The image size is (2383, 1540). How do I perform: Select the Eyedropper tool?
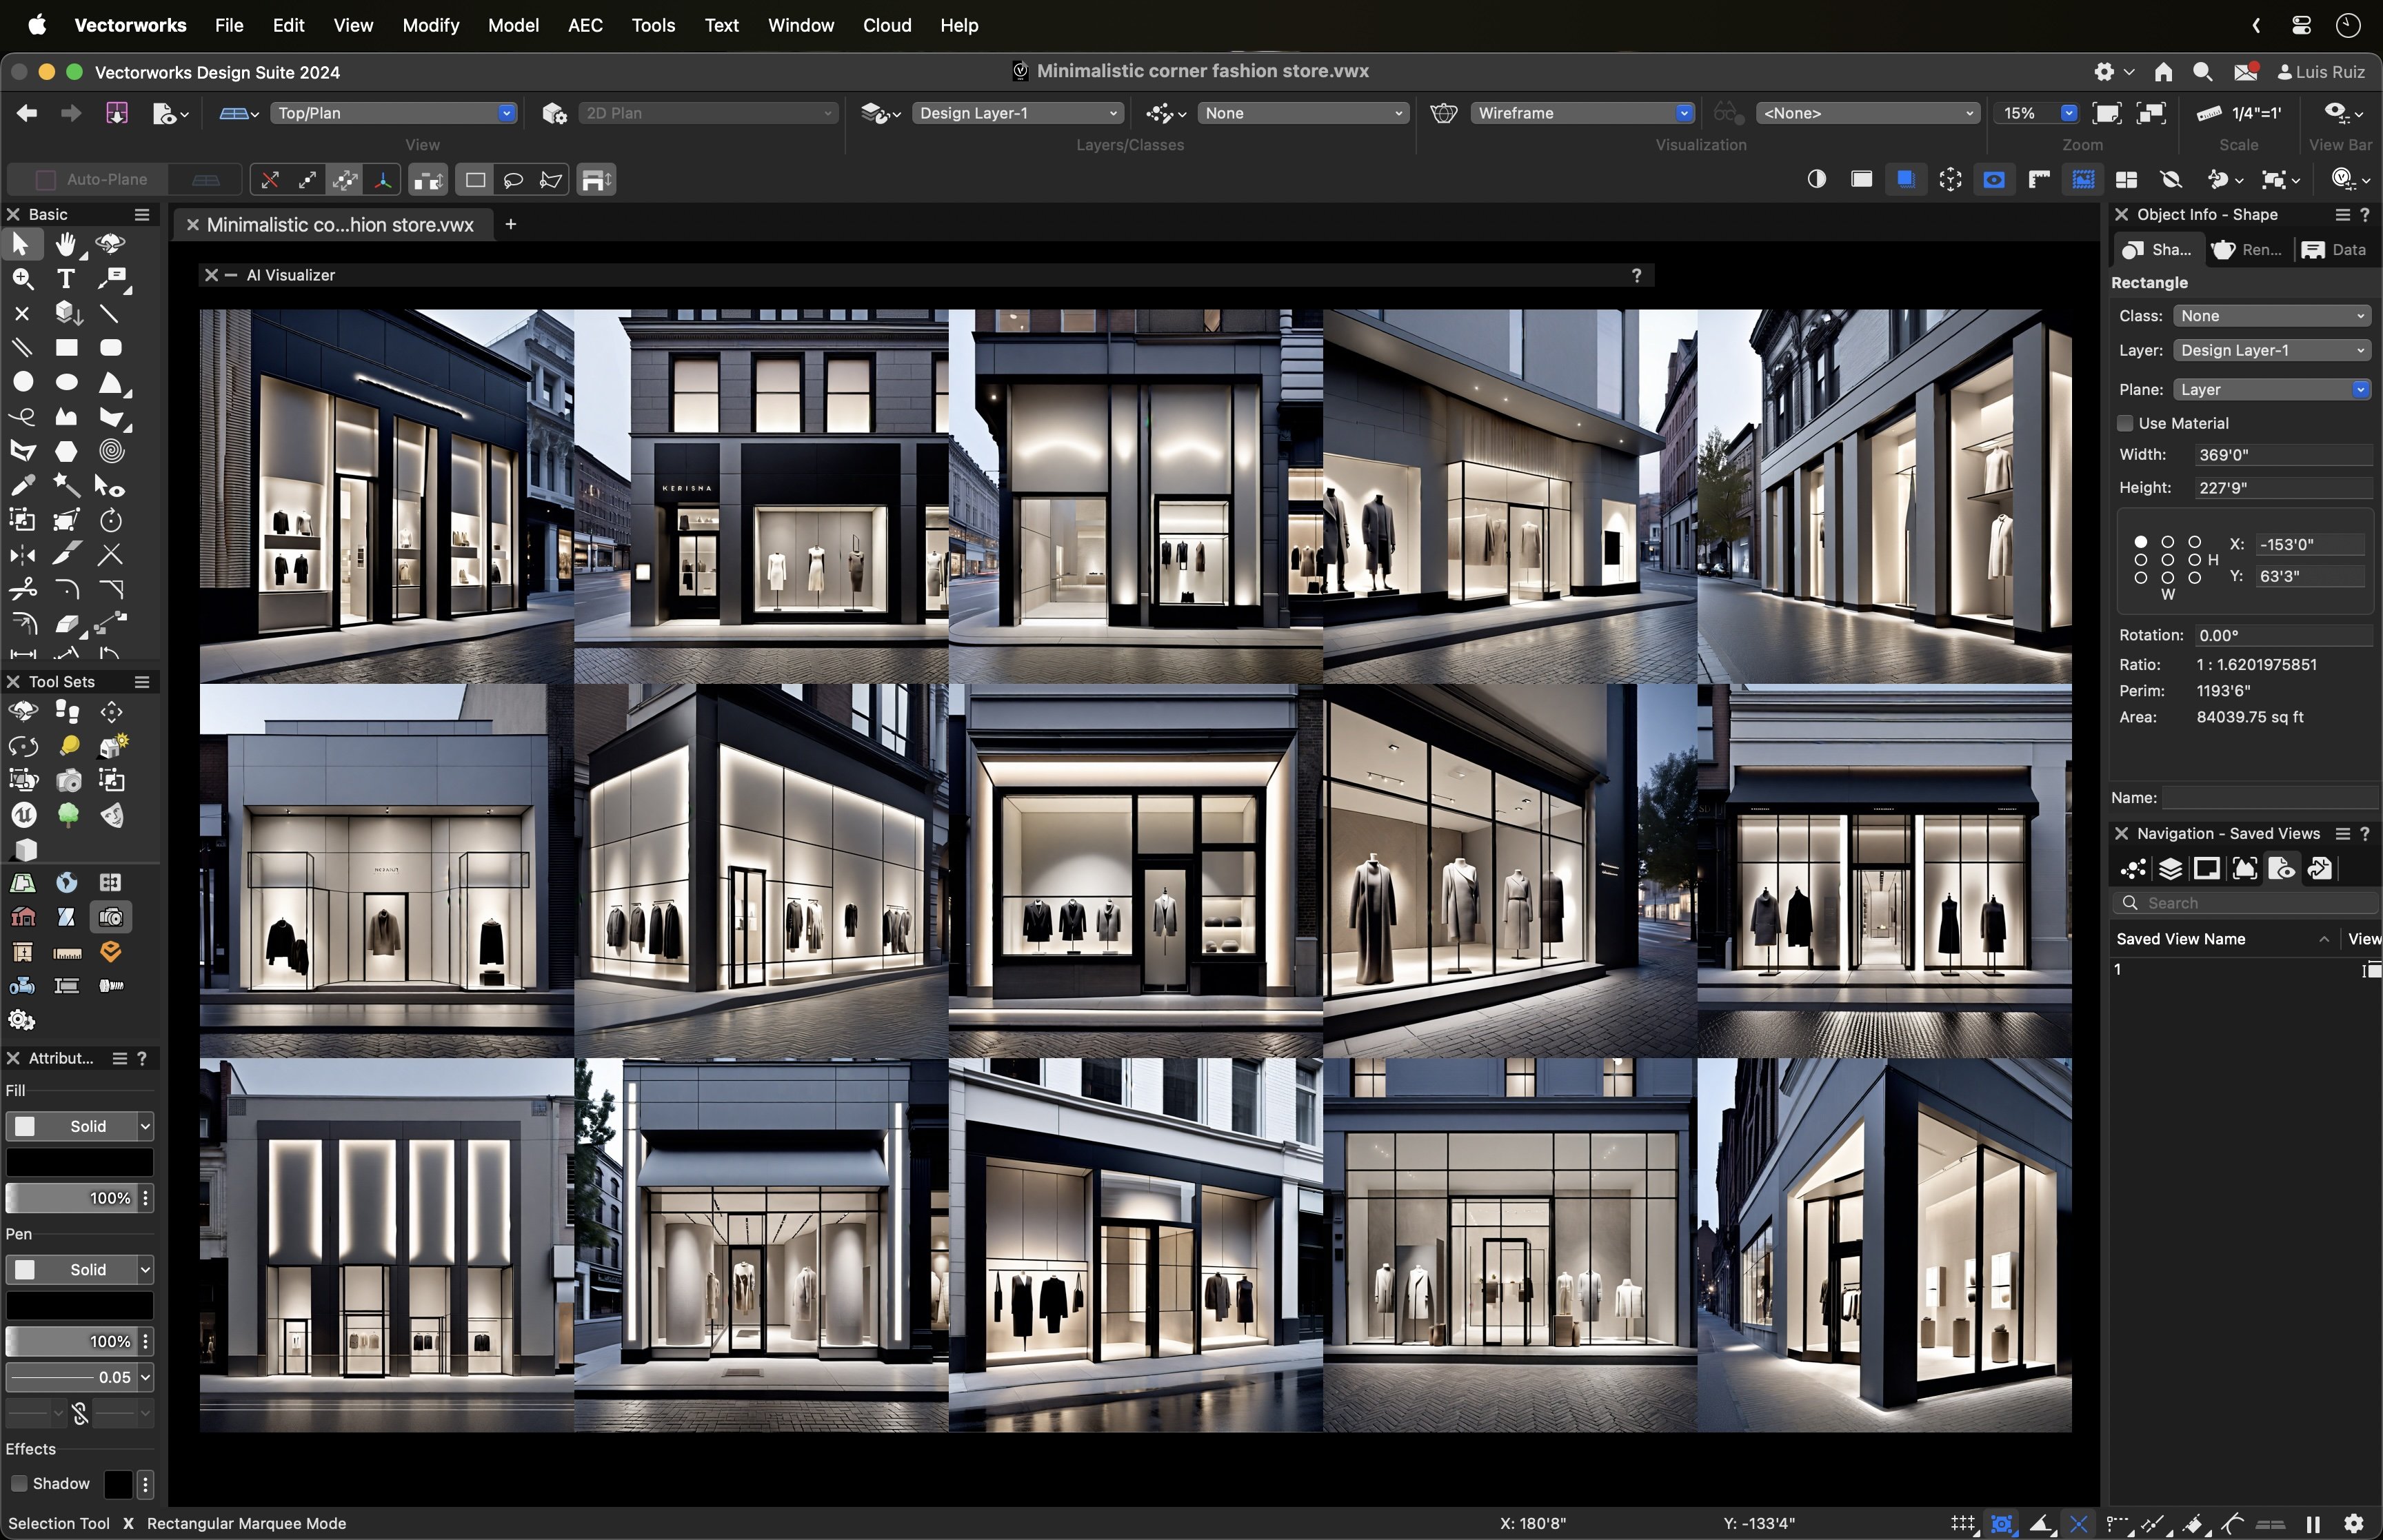(x=22, y=485)
